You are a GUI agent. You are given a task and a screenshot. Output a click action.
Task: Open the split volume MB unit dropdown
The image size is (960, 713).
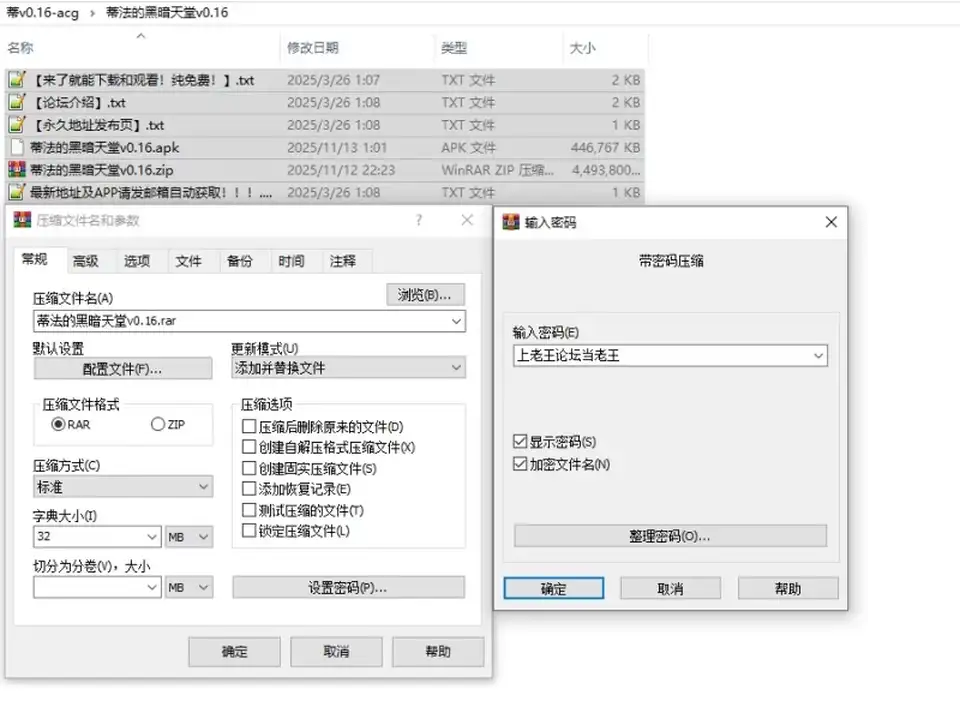(189, 588)
